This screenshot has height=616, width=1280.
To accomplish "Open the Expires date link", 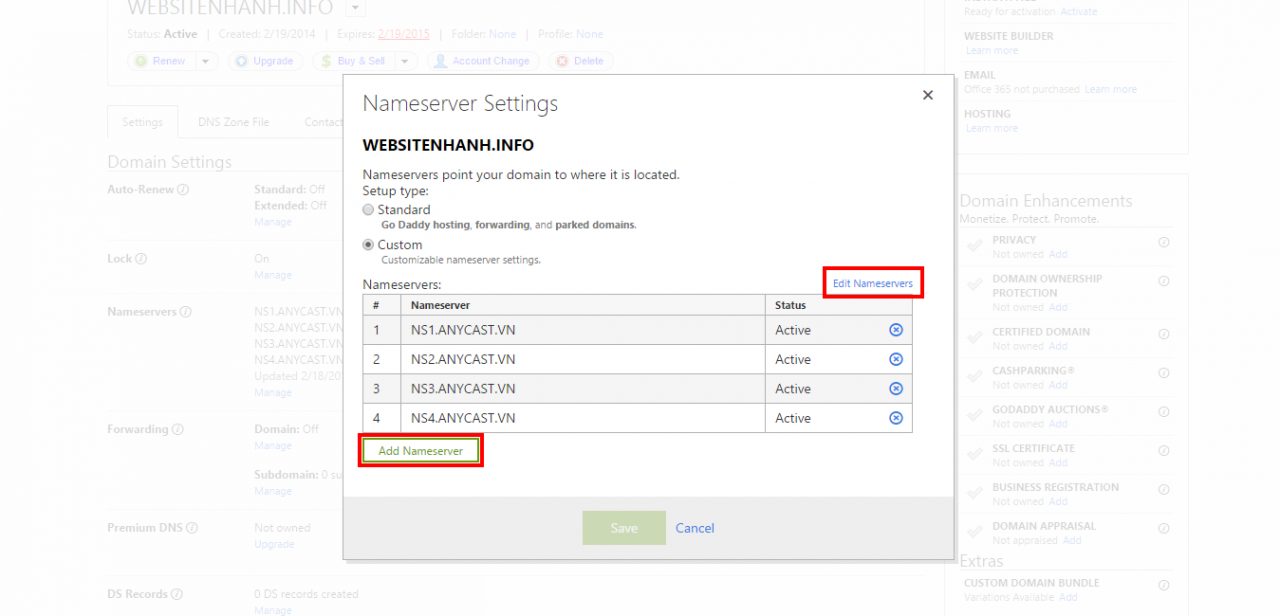I will pos(404,34).
